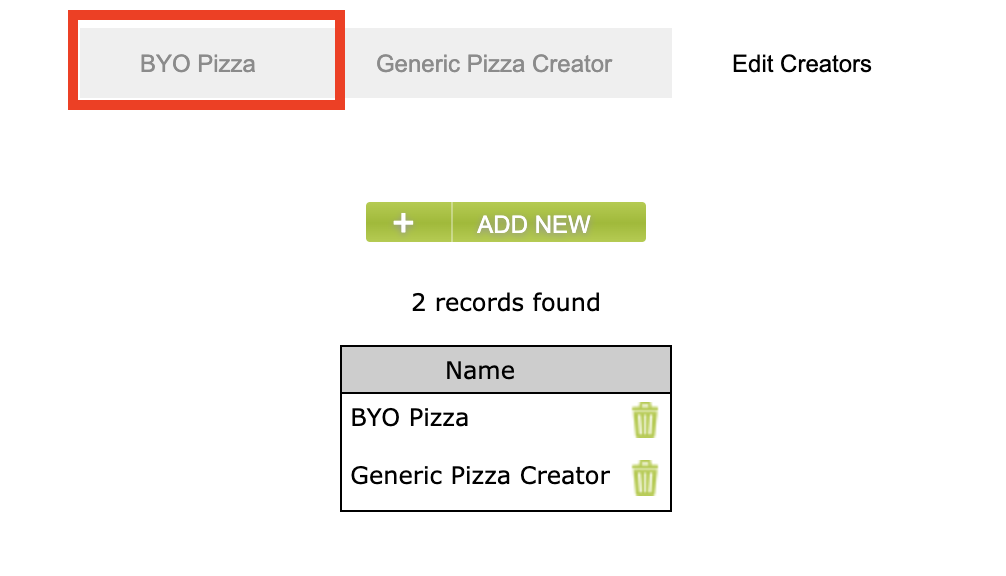Open BYO Pizza from the records list
Image resolution: width=1006 pixels, height=576 pixels.
(410, 418)
